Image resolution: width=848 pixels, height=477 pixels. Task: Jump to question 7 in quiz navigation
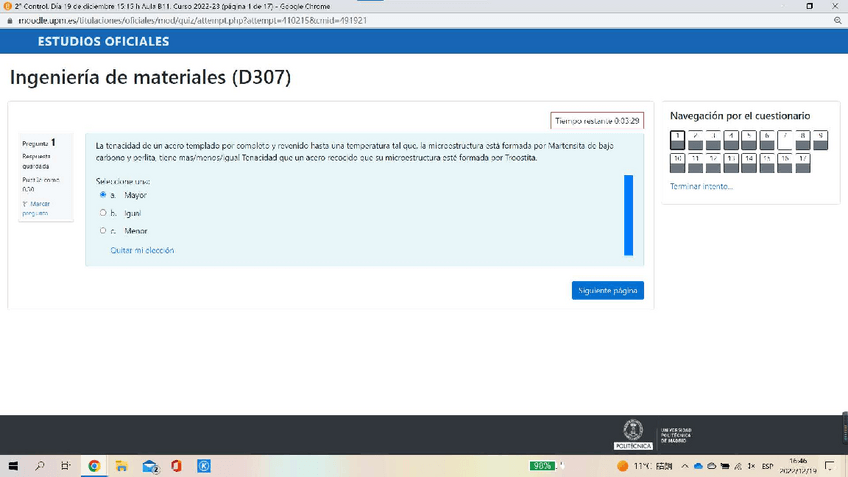point(785,140)
